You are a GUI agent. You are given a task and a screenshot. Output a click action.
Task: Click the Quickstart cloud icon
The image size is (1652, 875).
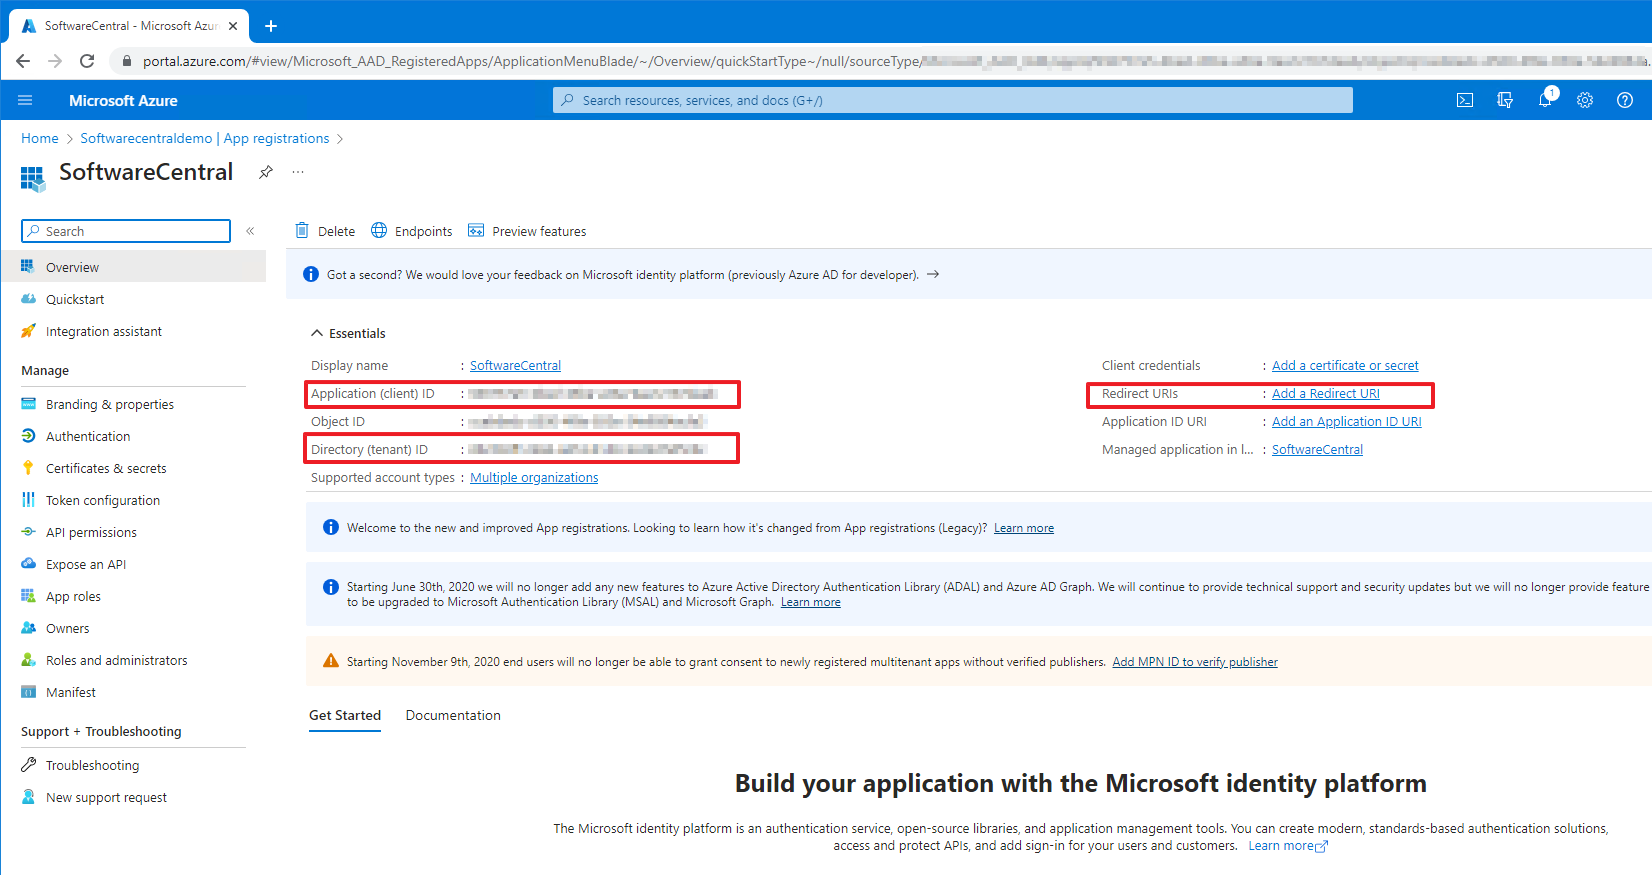pyautogui.click(x=28, y=299)
